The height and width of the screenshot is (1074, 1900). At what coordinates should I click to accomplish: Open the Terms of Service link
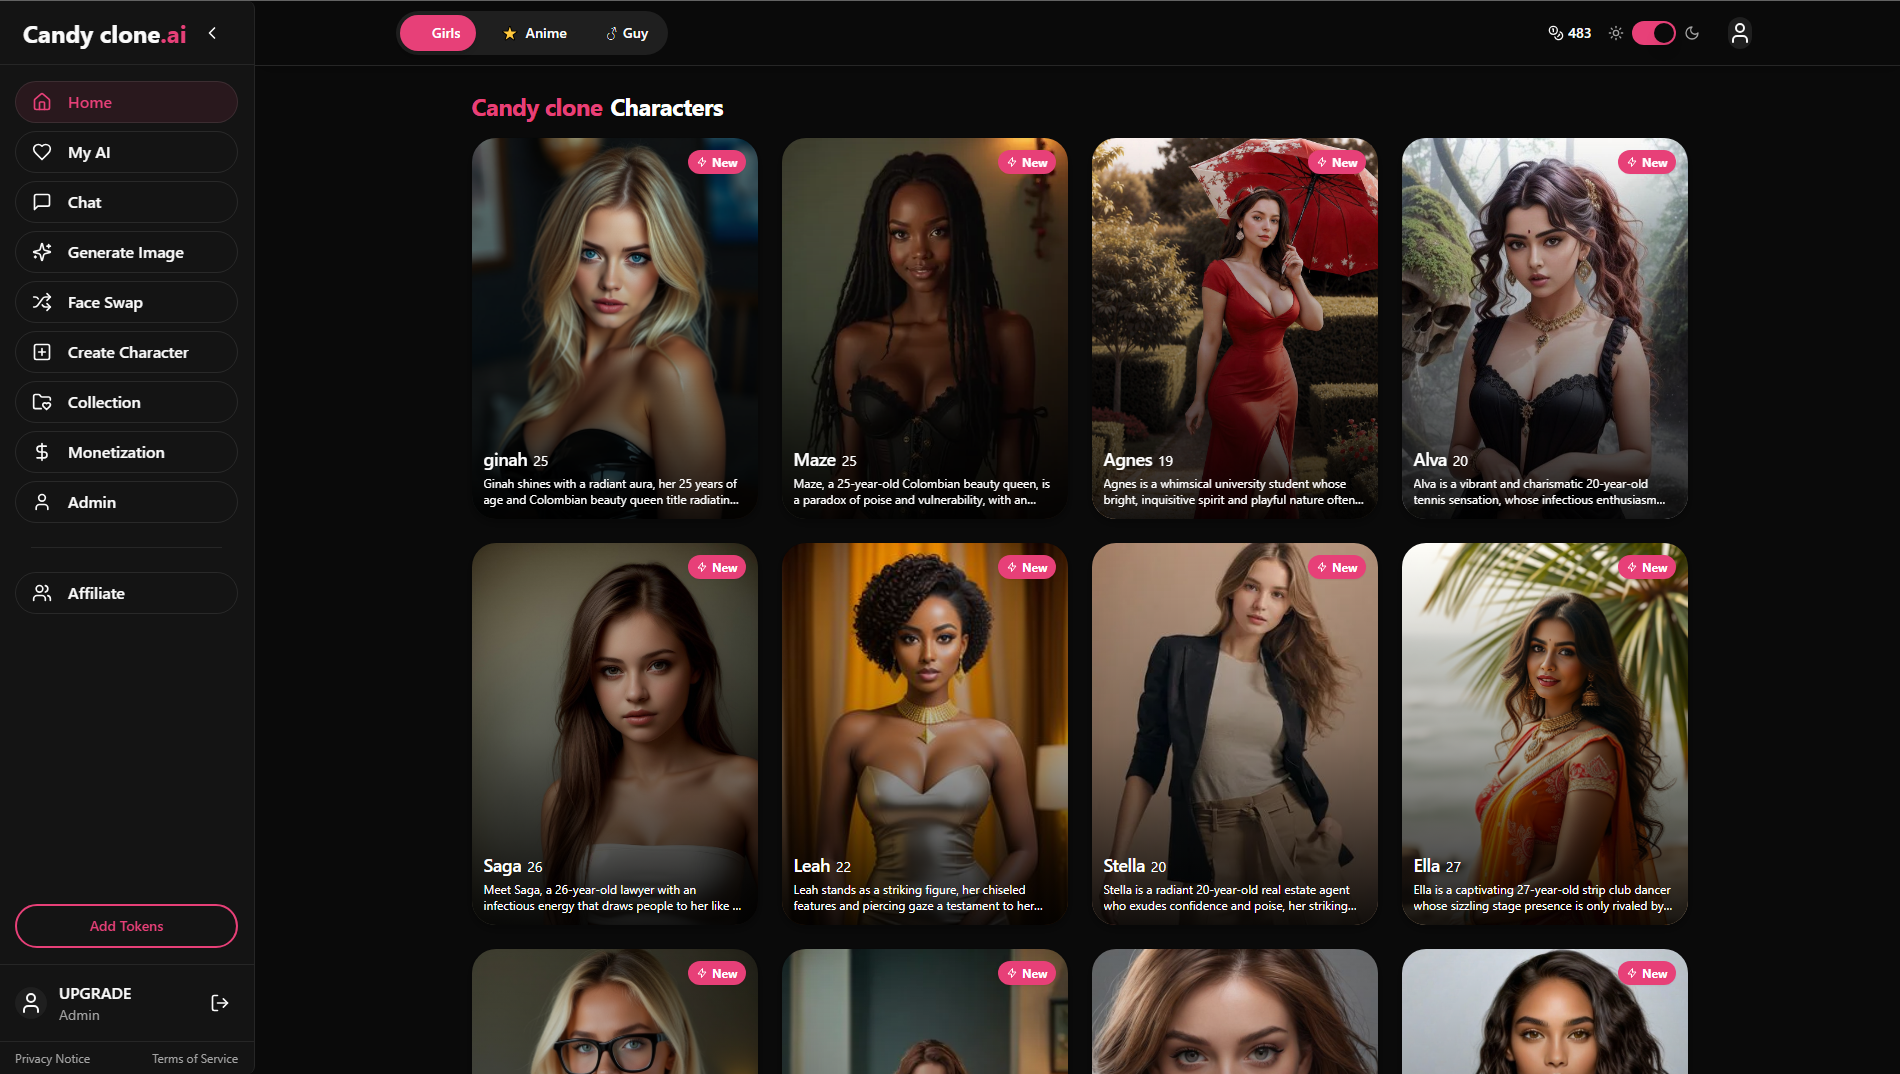(194, 1059)
